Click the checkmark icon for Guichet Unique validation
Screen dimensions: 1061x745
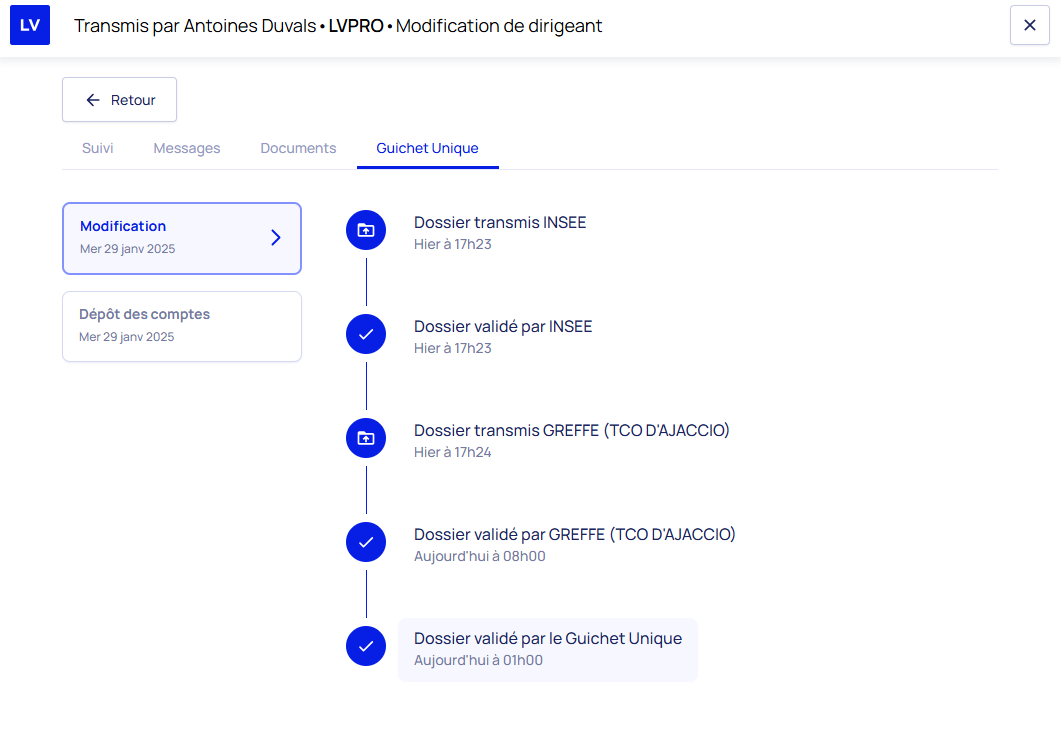click(x=366, y=646)
